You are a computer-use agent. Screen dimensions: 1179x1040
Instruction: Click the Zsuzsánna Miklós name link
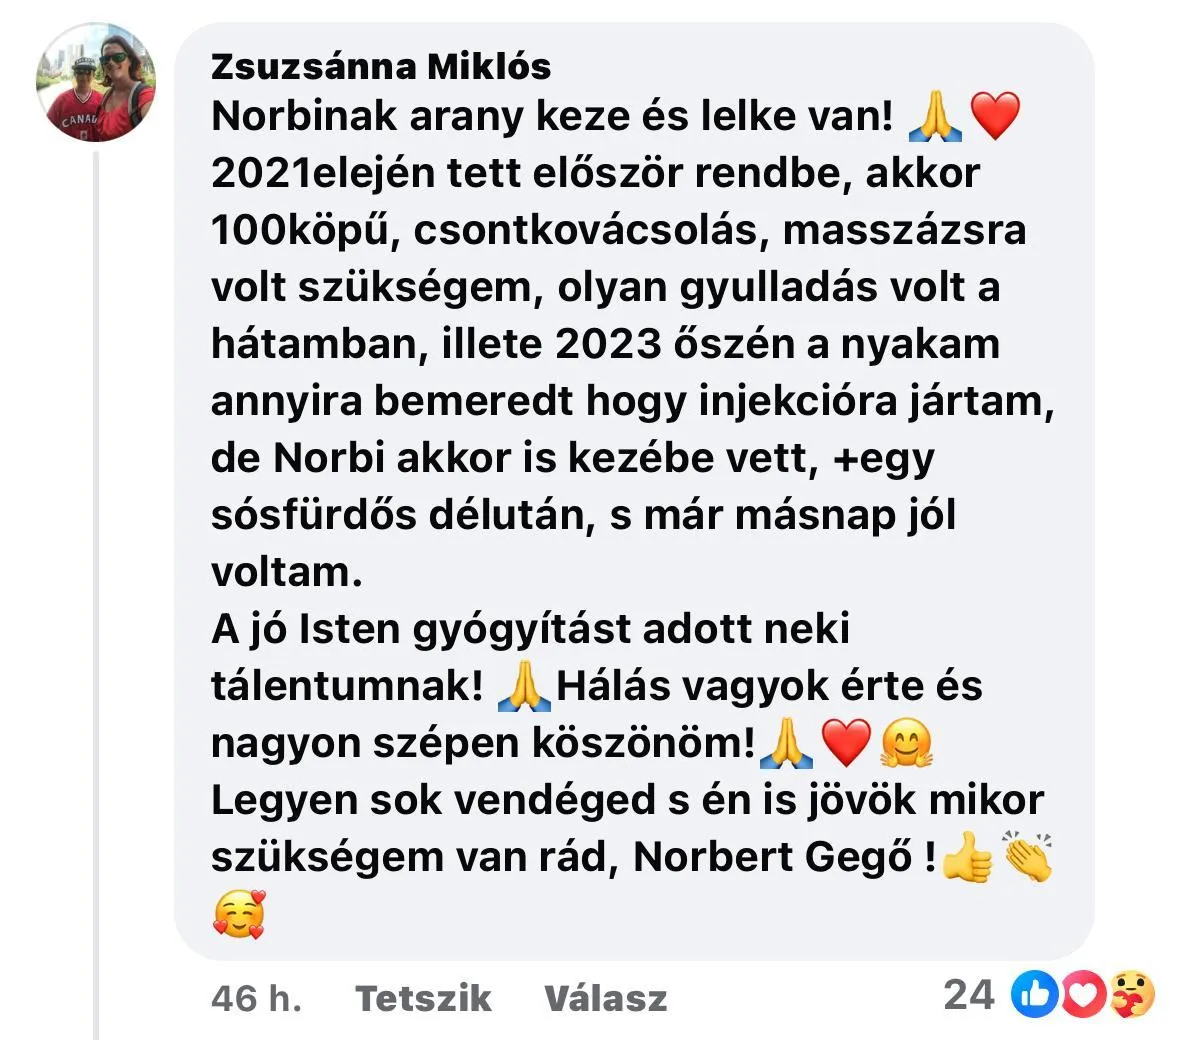coord(381,67)
